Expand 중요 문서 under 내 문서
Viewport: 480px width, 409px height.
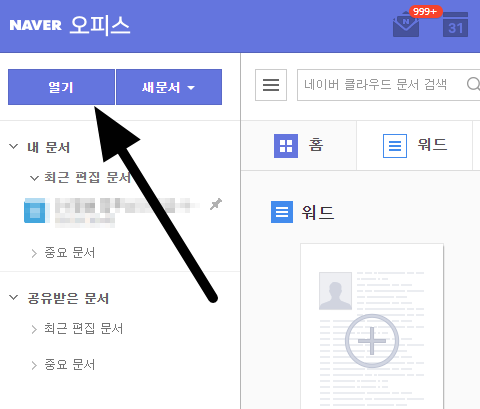point(34,253)
